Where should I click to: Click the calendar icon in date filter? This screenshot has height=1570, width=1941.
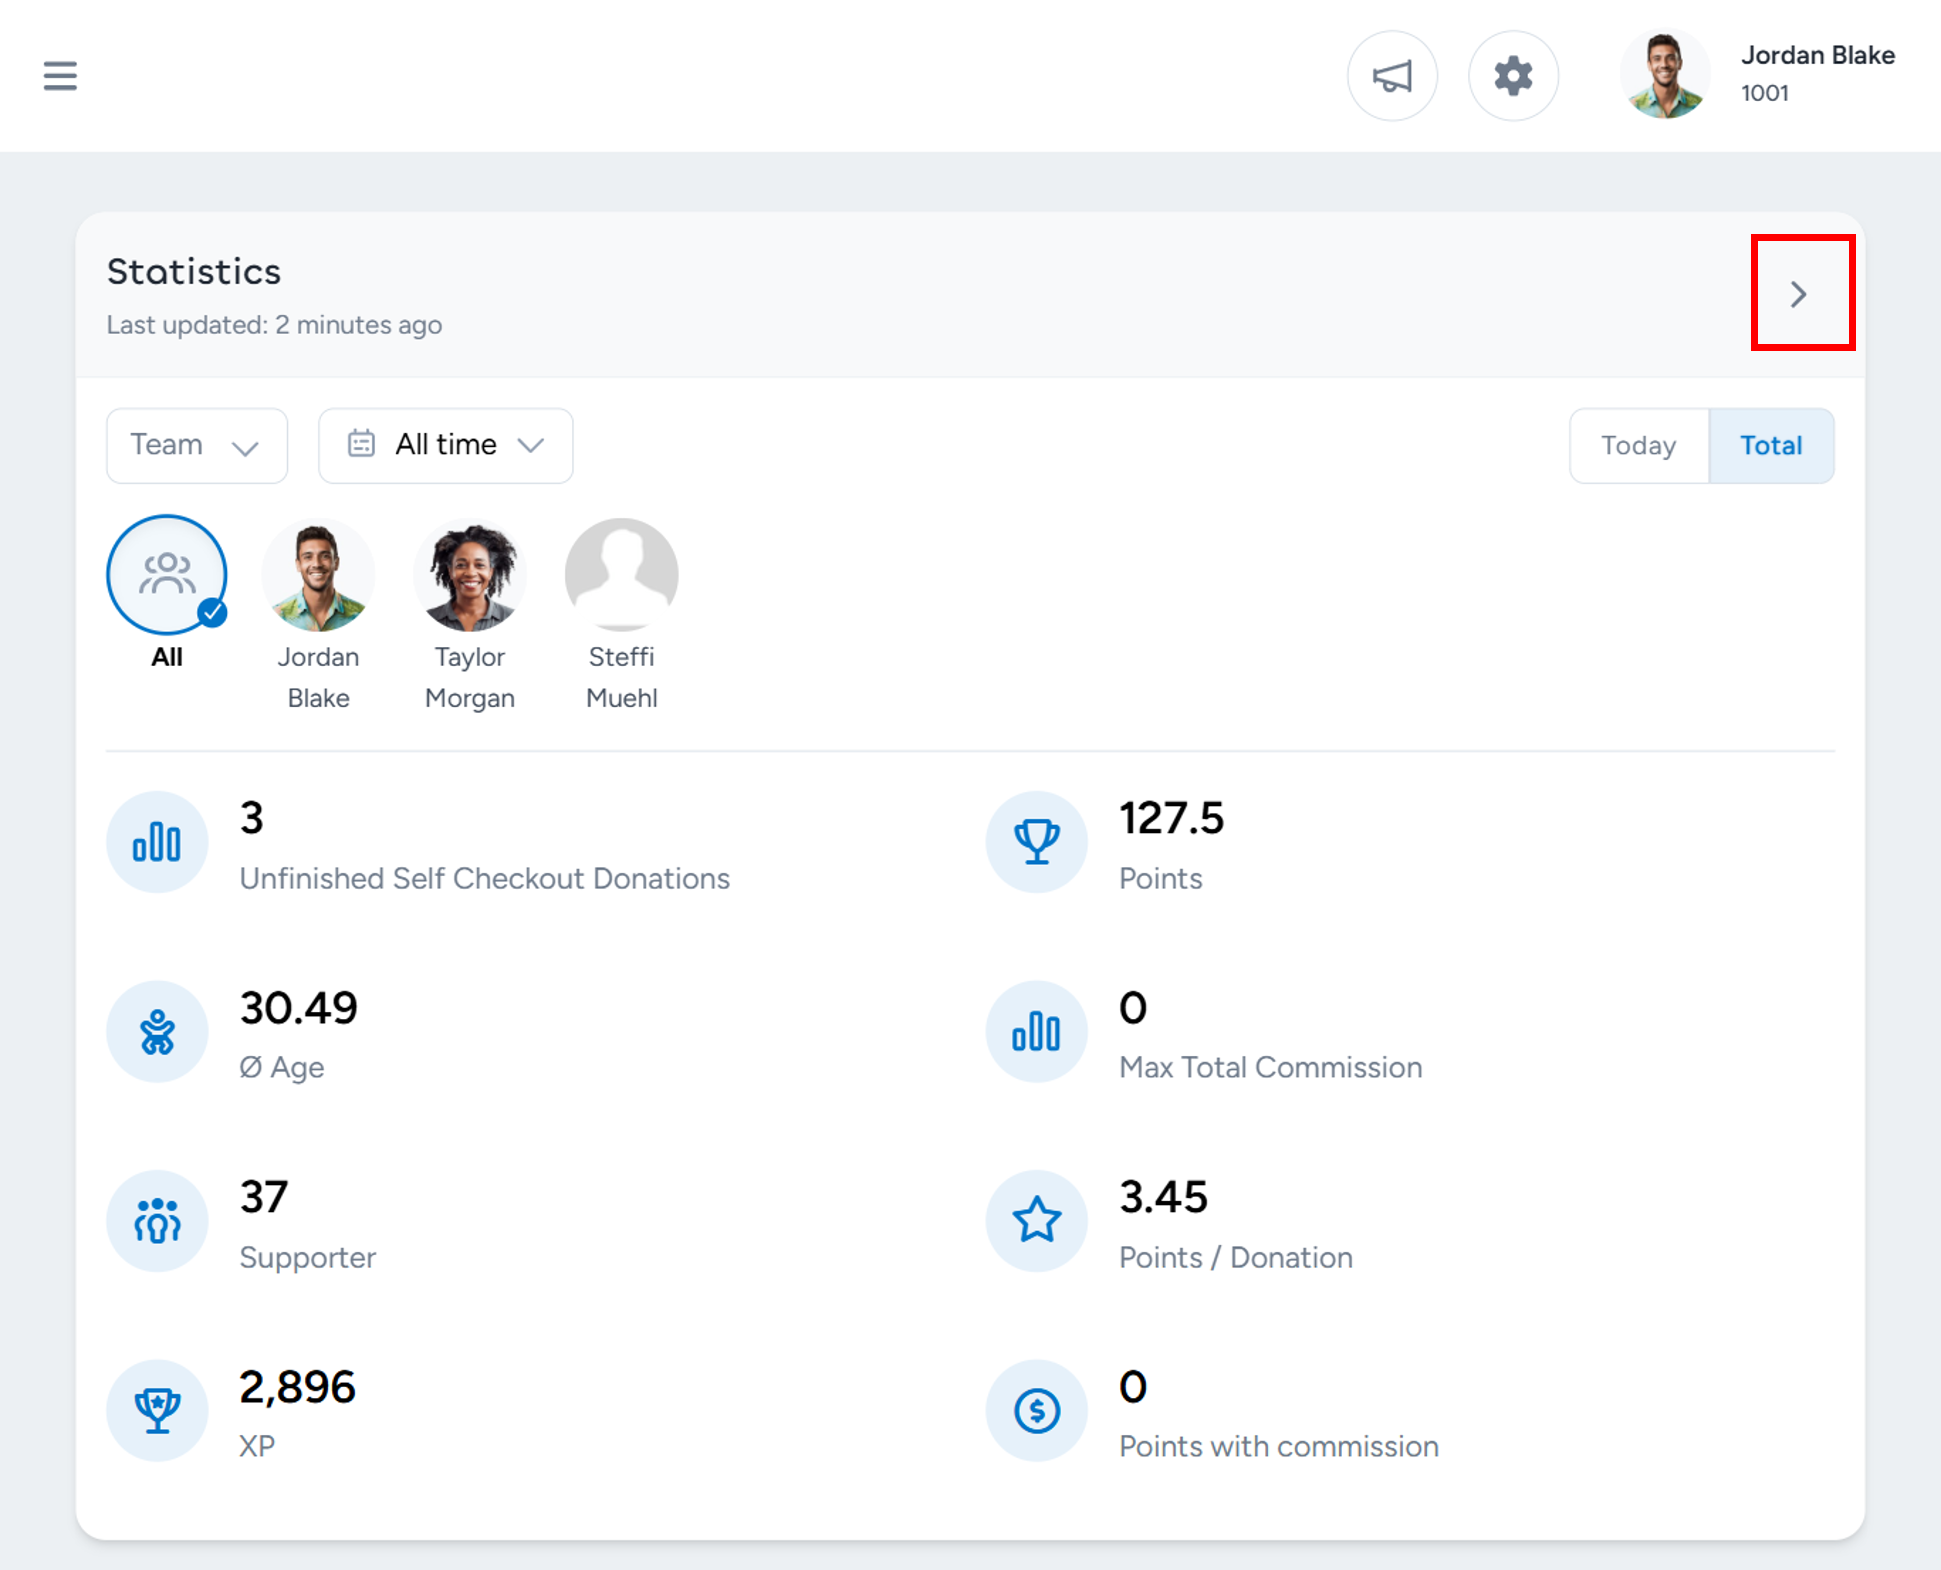click(361, 443)
